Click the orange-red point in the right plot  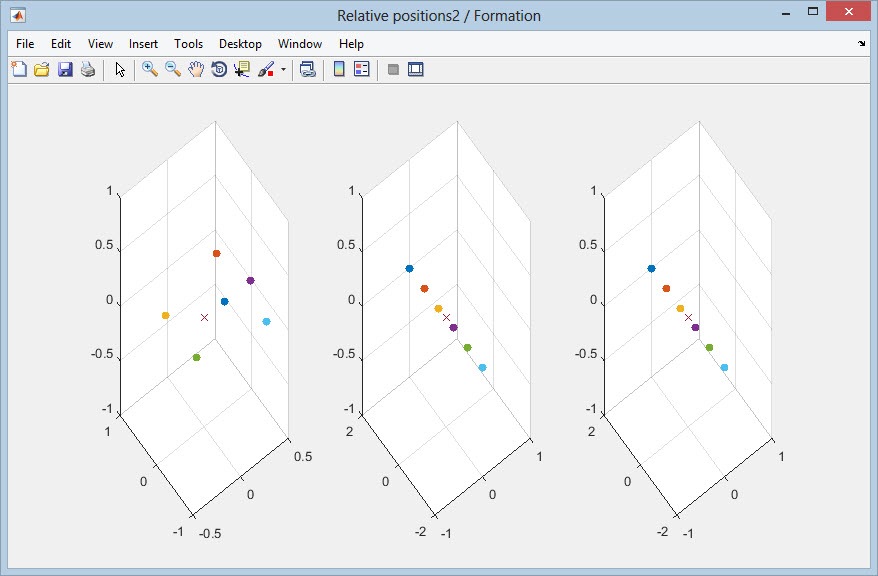(x=666, y=289)
